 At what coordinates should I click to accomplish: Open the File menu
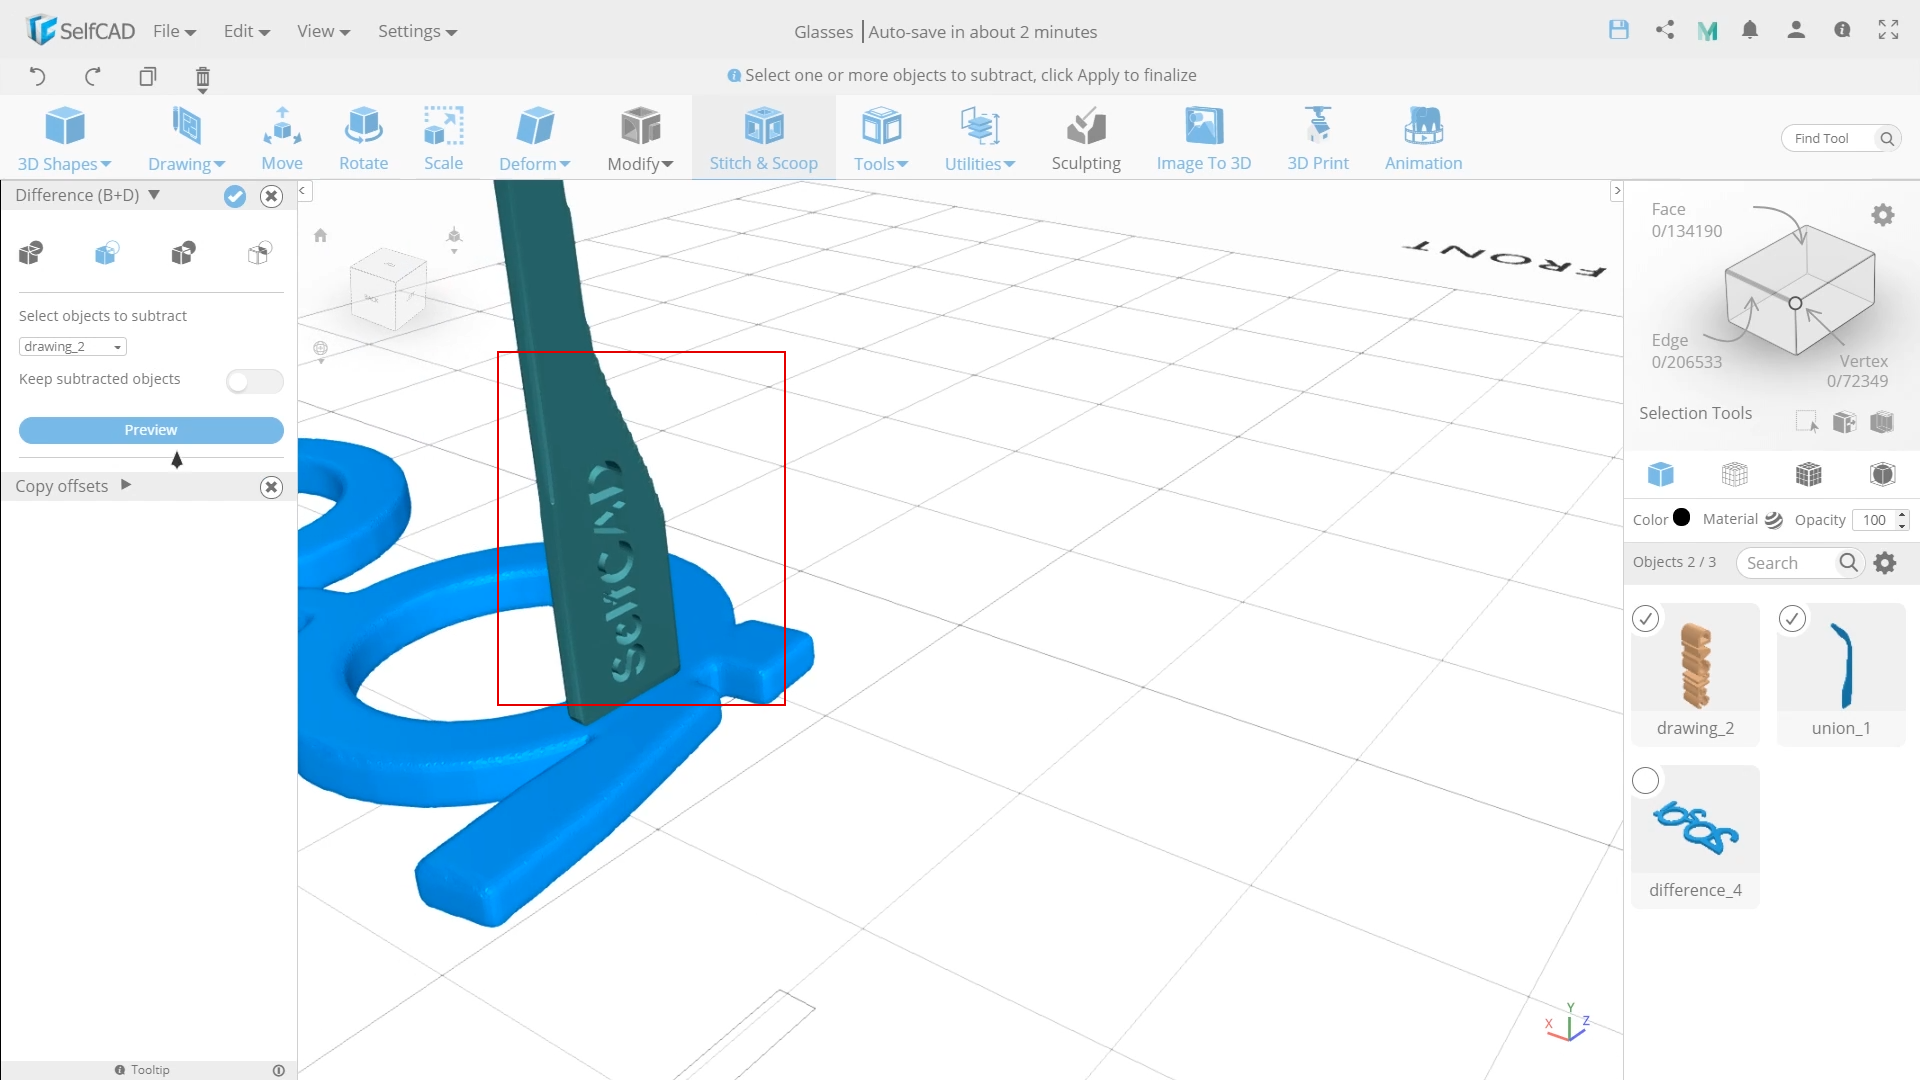[174, 31]
